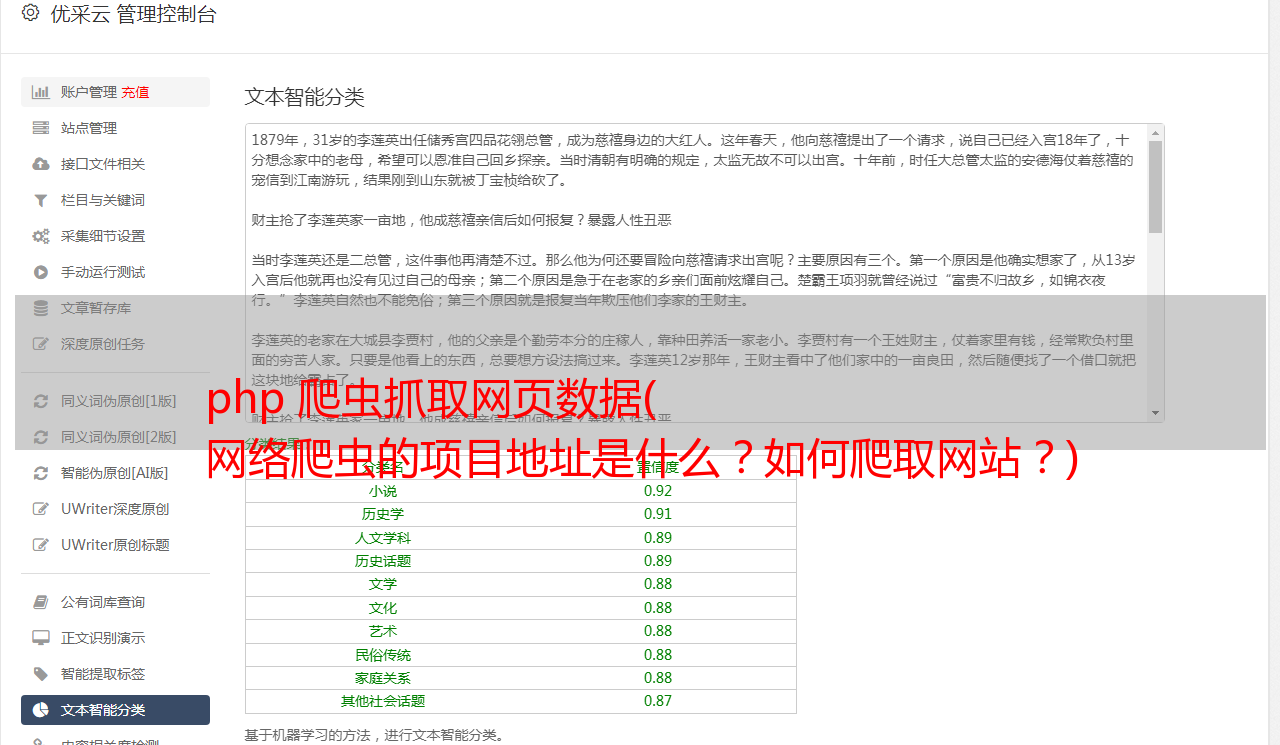Click the 小说 category cell
The image size is (1280, 745).
[x=383, y=491]
